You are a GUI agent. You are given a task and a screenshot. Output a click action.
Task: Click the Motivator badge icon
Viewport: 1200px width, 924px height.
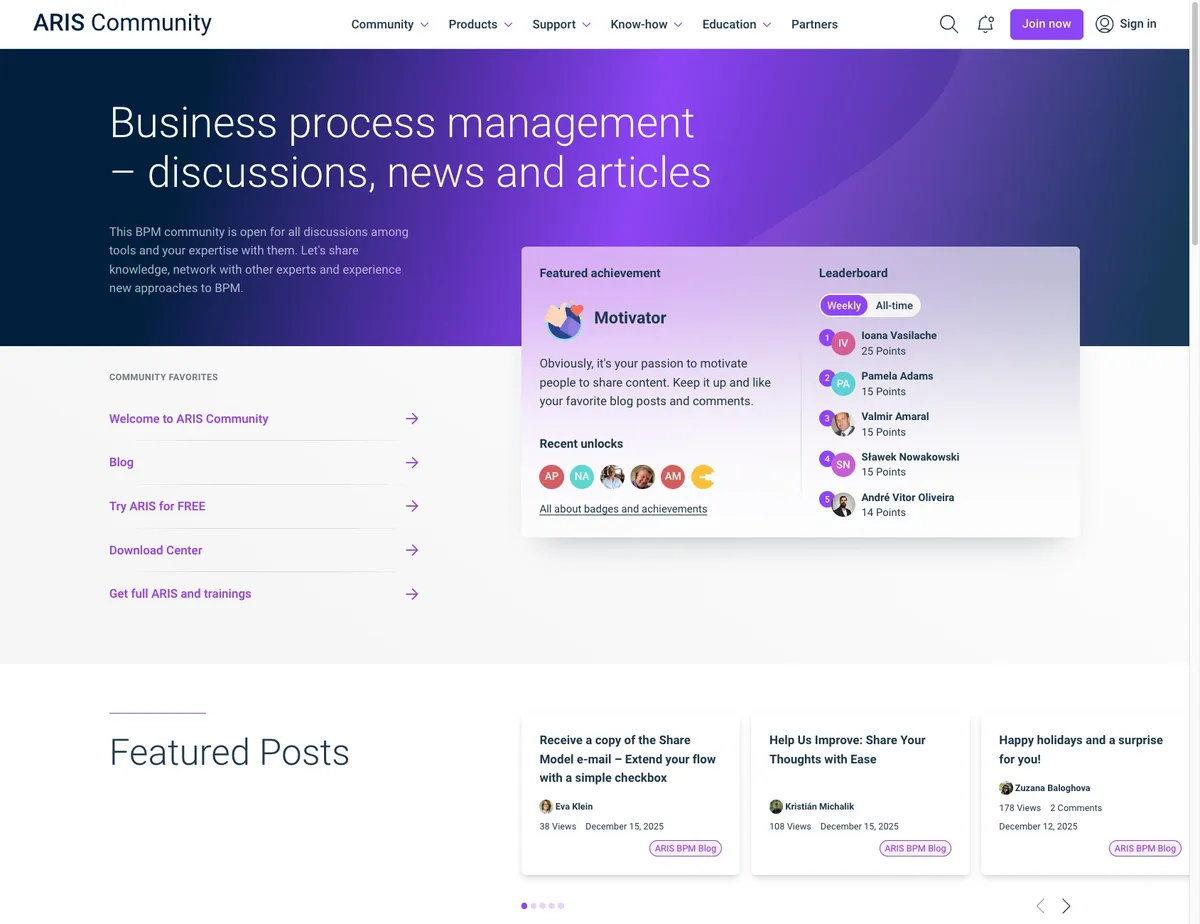point(564,319)
